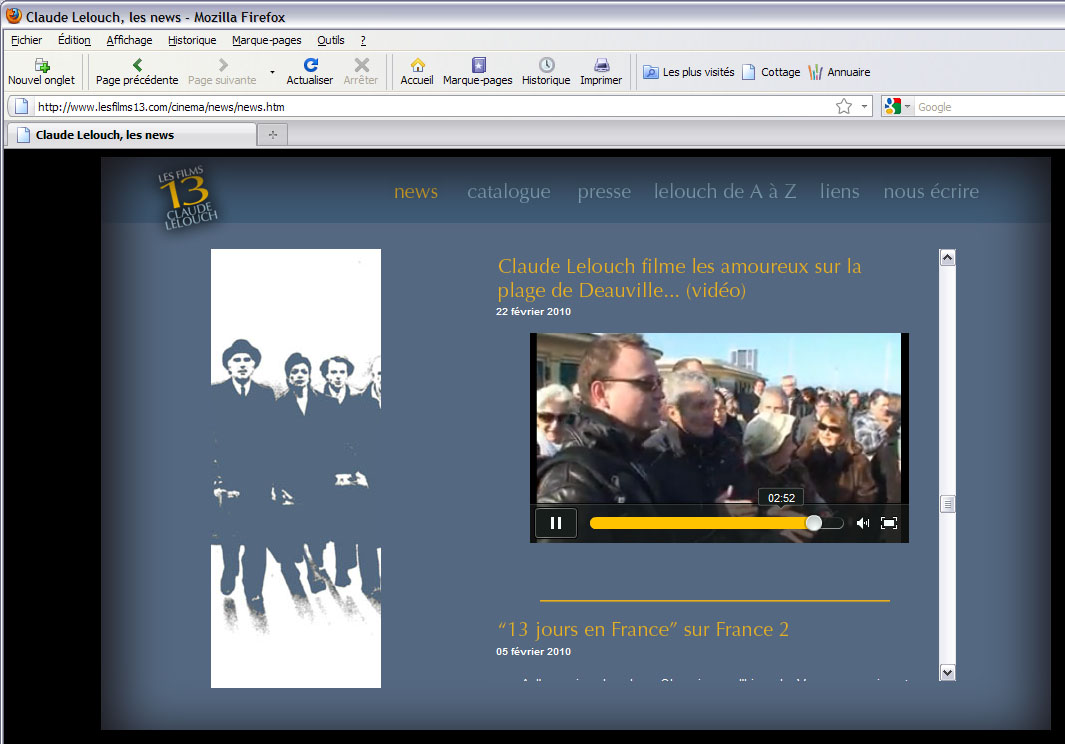The image size is (1065, 744).
Task: Click the video progress slider handle
Action: [814, 522]
